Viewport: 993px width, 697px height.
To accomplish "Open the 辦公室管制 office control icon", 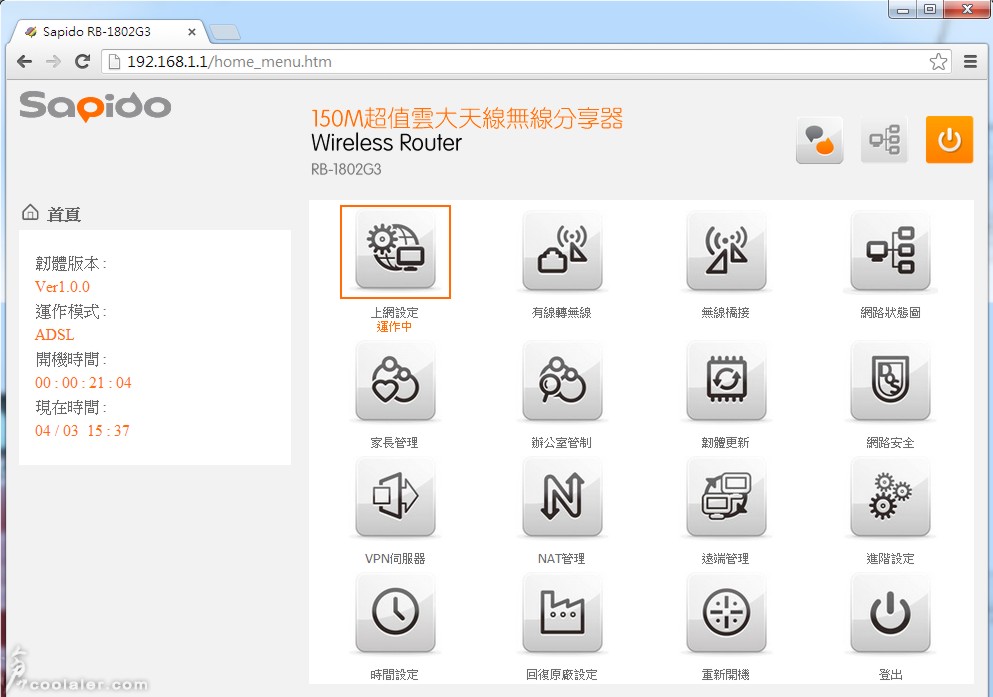I will point(562,381).
